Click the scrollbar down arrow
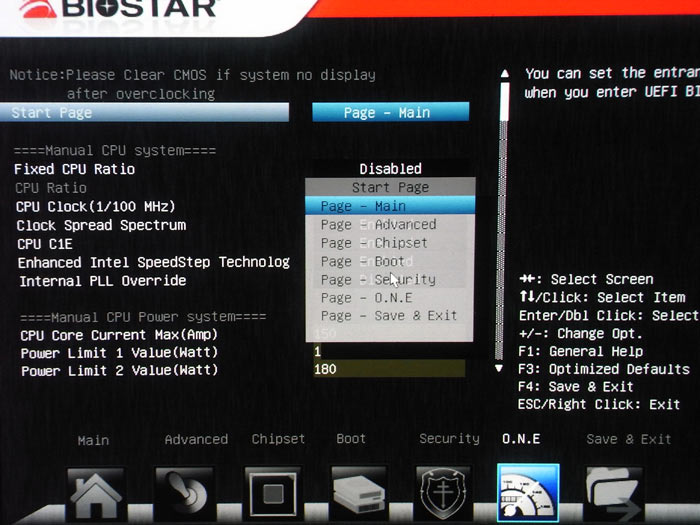Viewport: 700px width, 525px height. click(499, 368)
